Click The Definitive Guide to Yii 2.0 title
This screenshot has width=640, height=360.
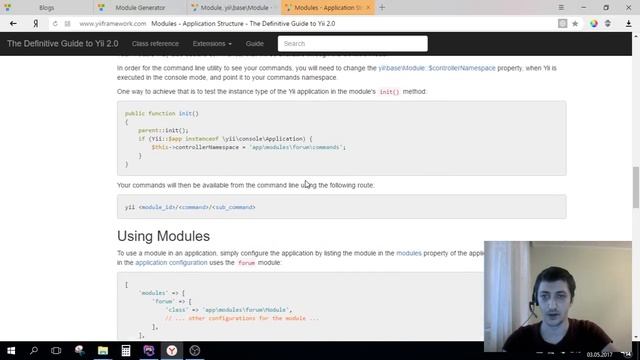point(62,44)
